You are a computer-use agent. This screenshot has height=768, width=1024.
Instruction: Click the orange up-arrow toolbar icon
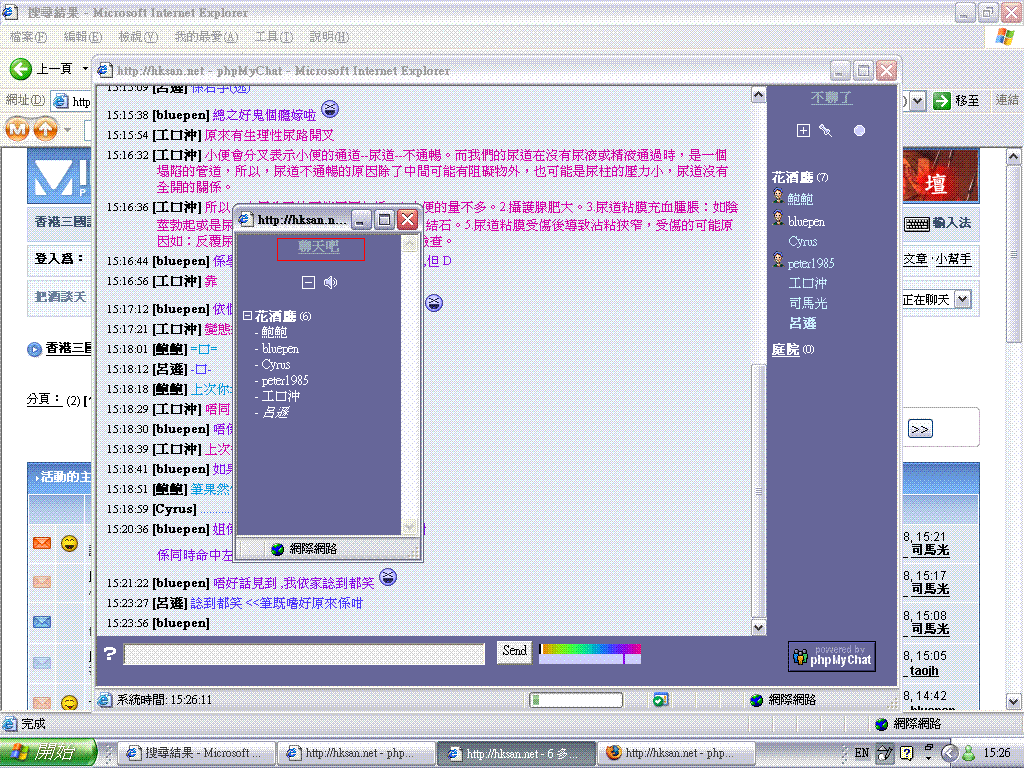45,129
